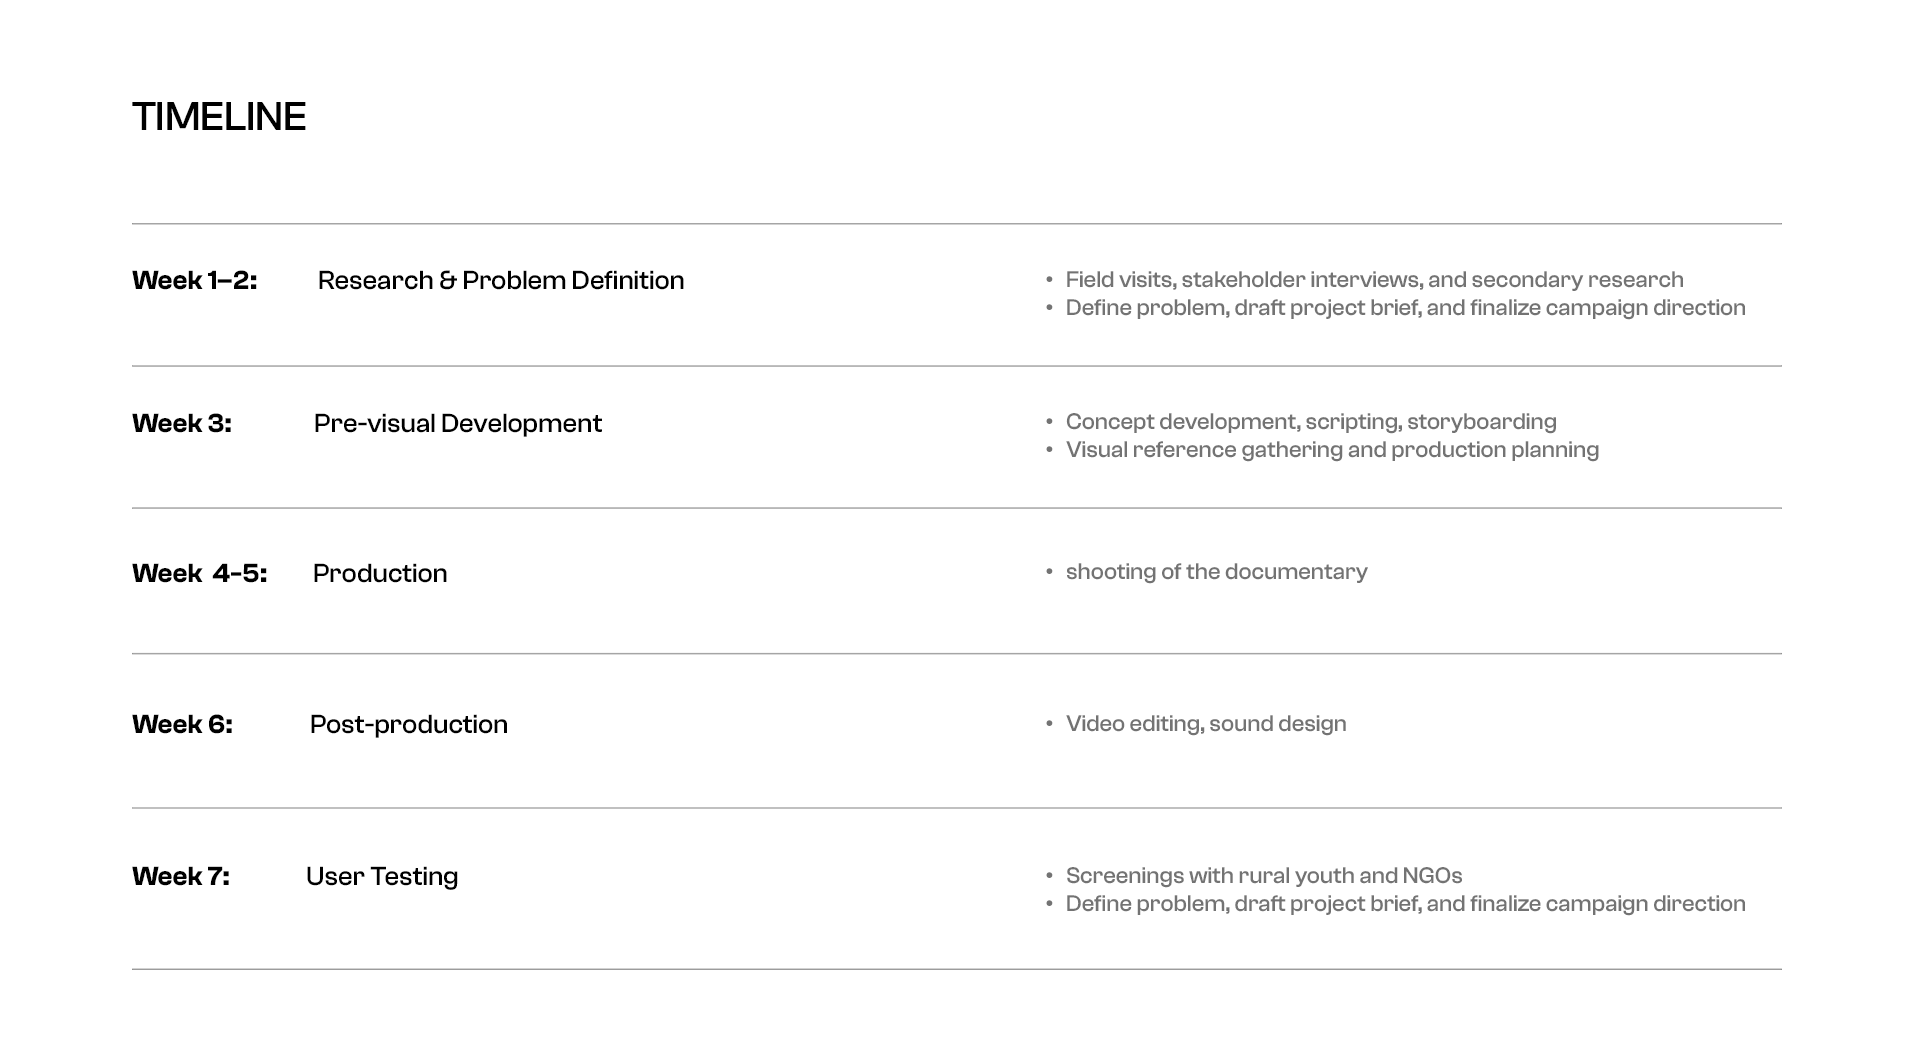This screenshot has width=1920, height=1051.
Task: Click the last 'Define problem' bullet line
Action: point(1405,904)
